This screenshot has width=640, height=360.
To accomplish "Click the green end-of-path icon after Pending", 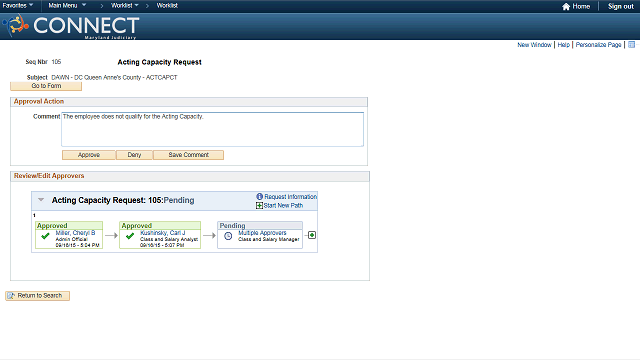I will (312, 235).
